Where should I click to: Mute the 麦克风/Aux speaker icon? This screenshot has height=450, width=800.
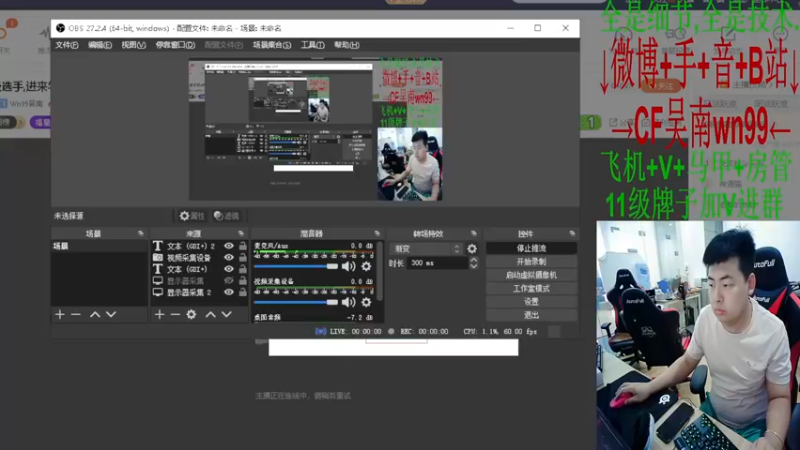(x=348, y=266)
